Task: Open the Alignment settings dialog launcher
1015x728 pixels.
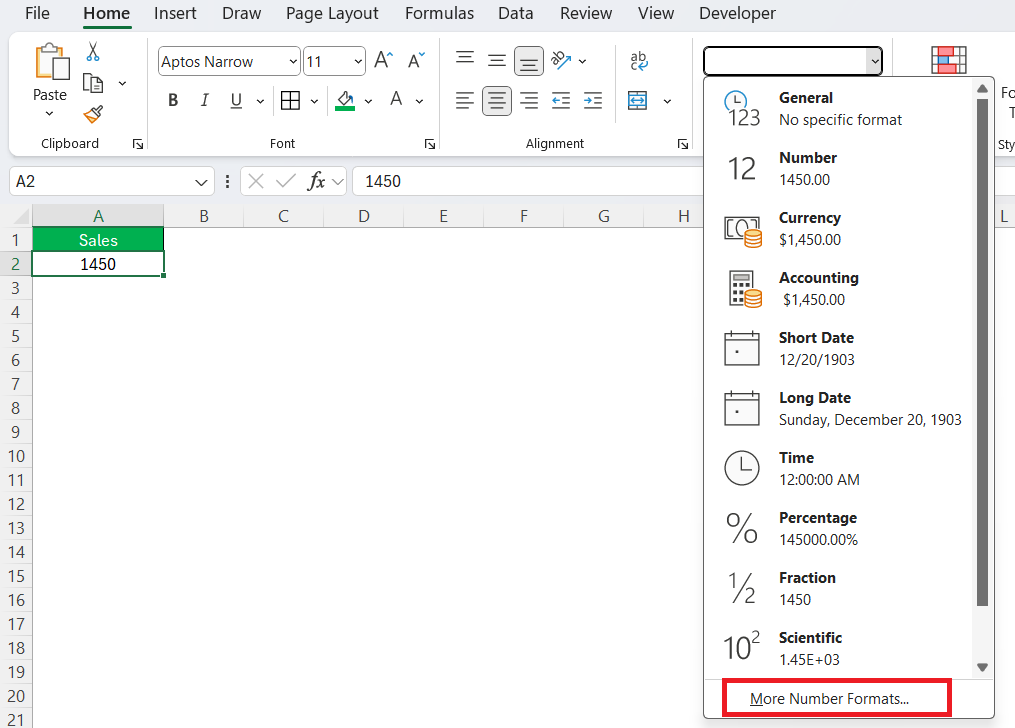Action: click(683, 144)
